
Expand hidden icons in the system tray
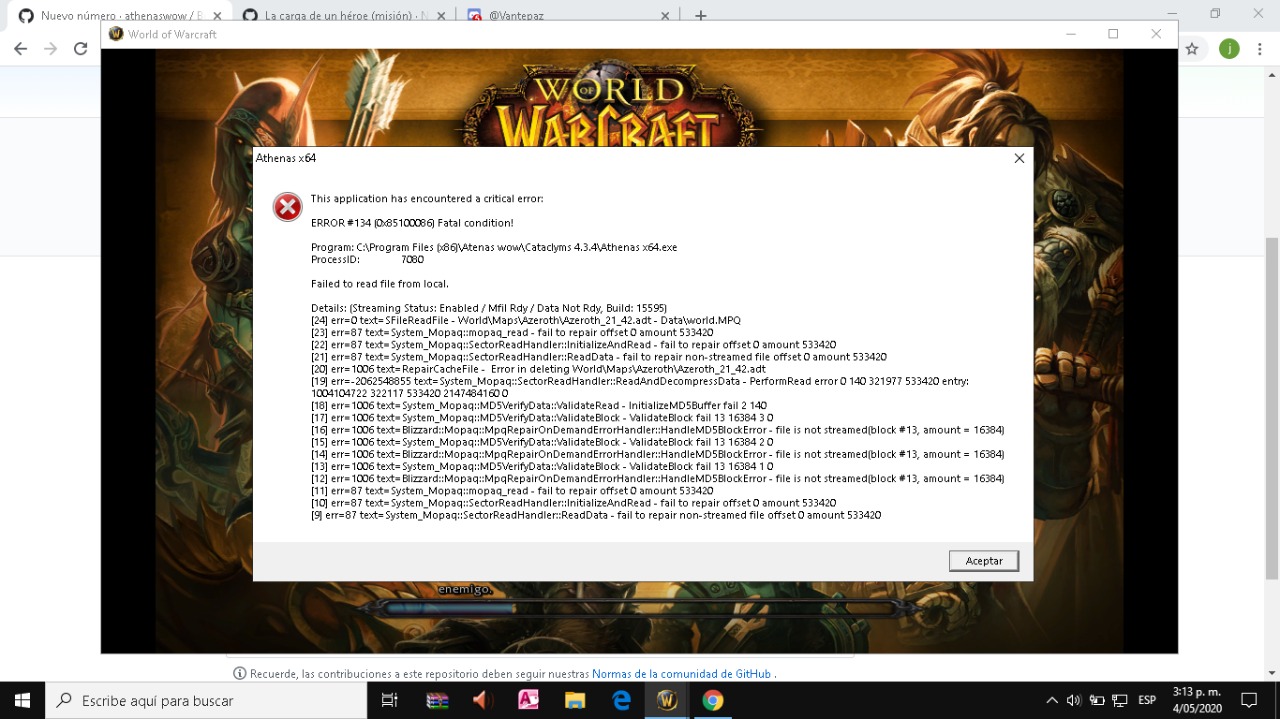(x=1051, y=700)
